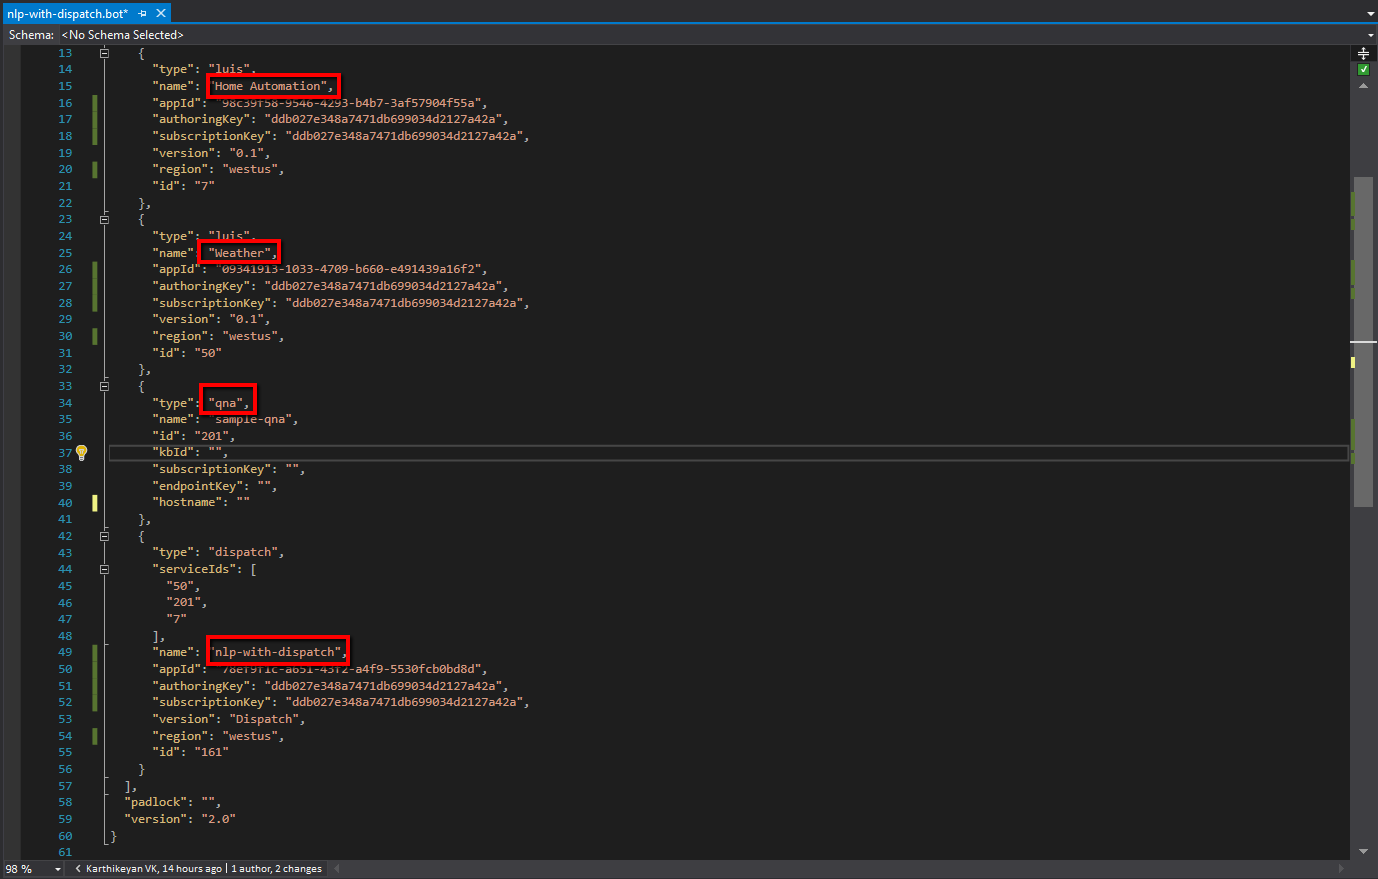
Task: Click the lightbulb quick actions icon
Action: coord(82,452)
